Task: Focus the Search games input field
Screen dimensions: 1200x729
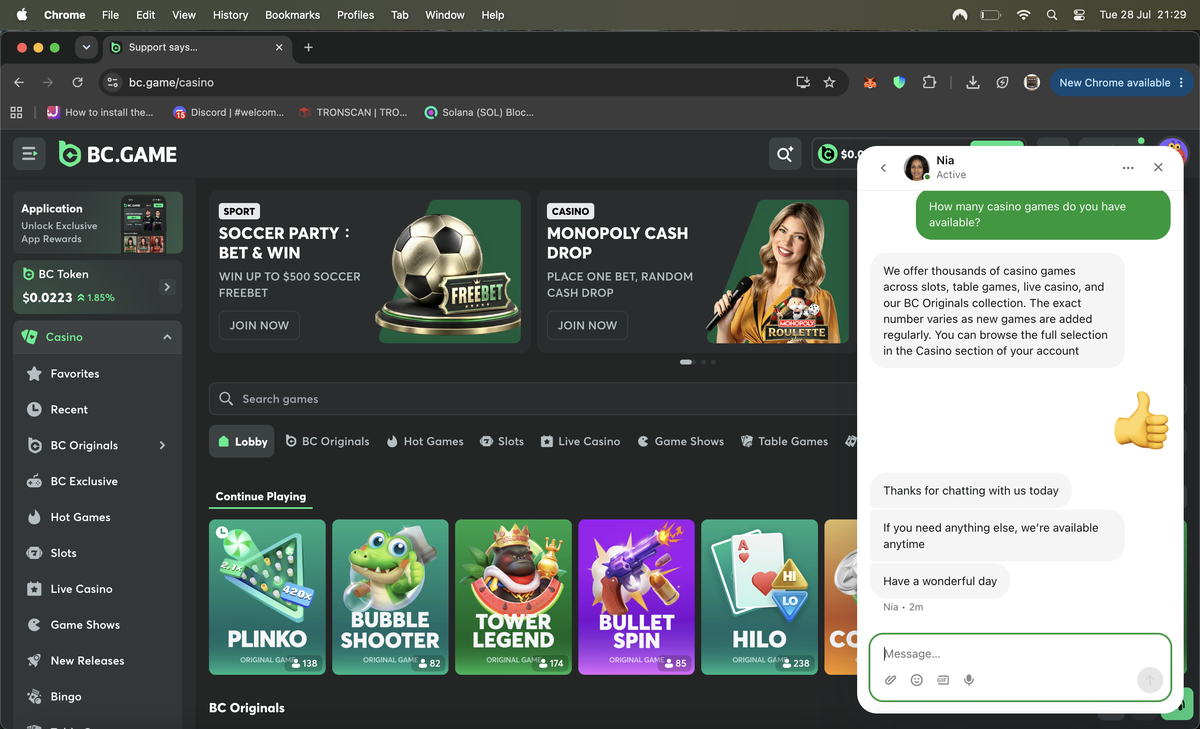Action: (x=533, y=399)
